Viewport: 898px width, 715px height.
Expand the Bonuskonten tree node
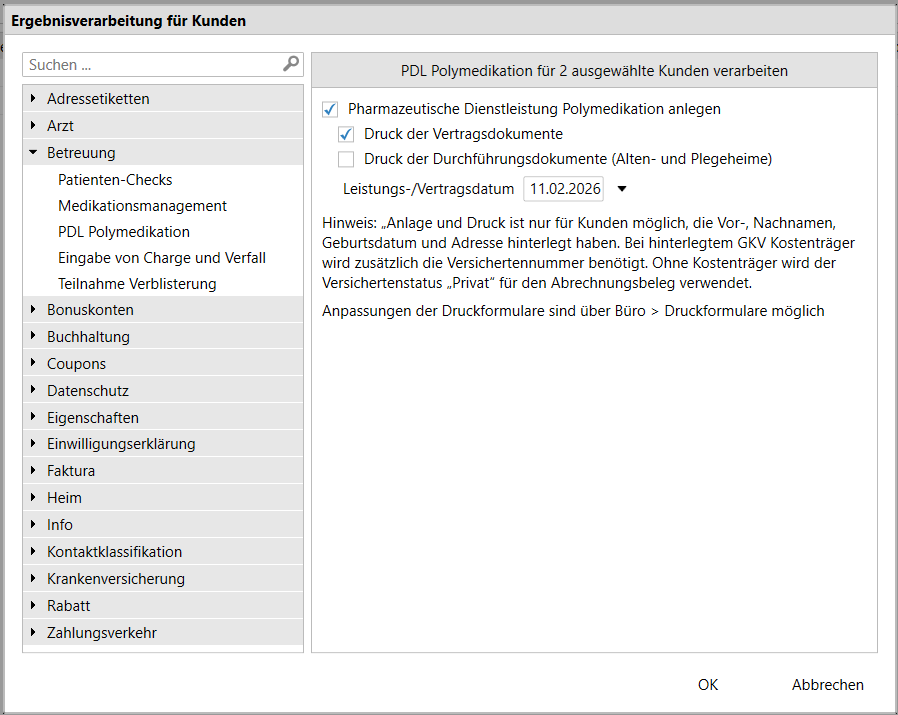click(34, 310)
